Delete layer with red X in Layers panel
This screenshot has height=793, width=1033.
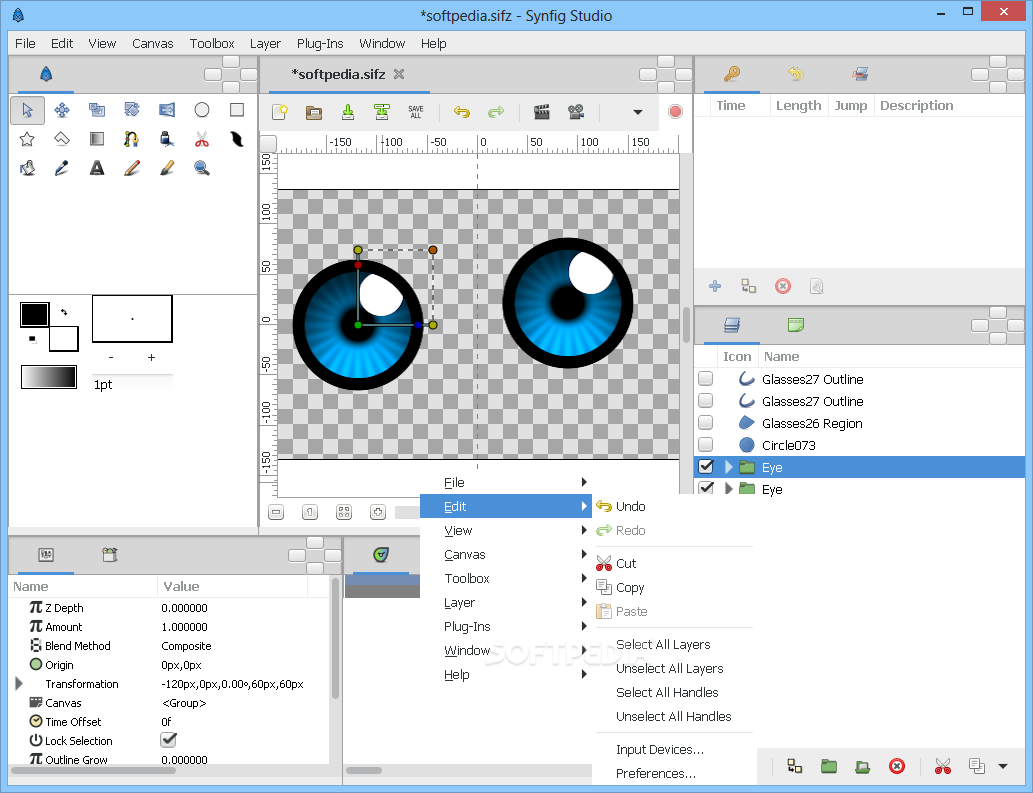click(x=897, y=766)
